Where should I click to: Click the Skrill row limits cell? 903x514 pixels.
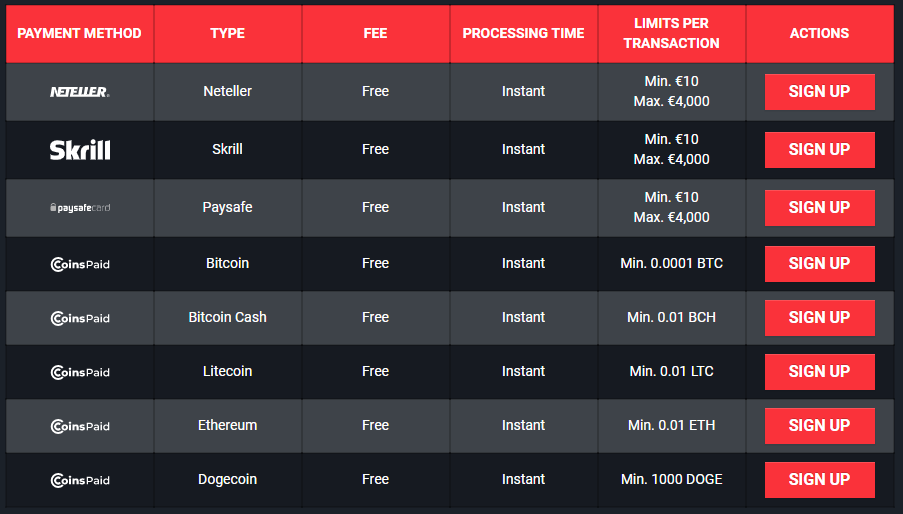671,150
